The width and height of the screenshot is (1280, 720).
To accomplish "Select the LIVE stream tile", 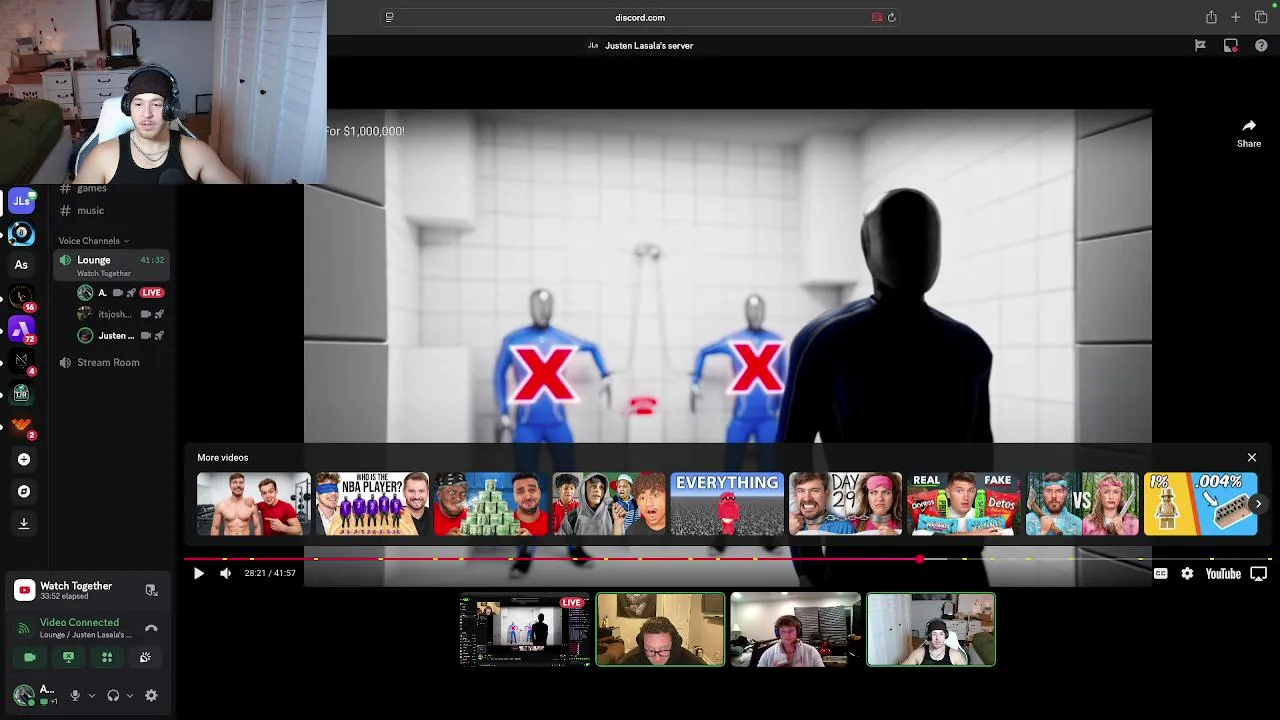I will [x=525, y=630].
